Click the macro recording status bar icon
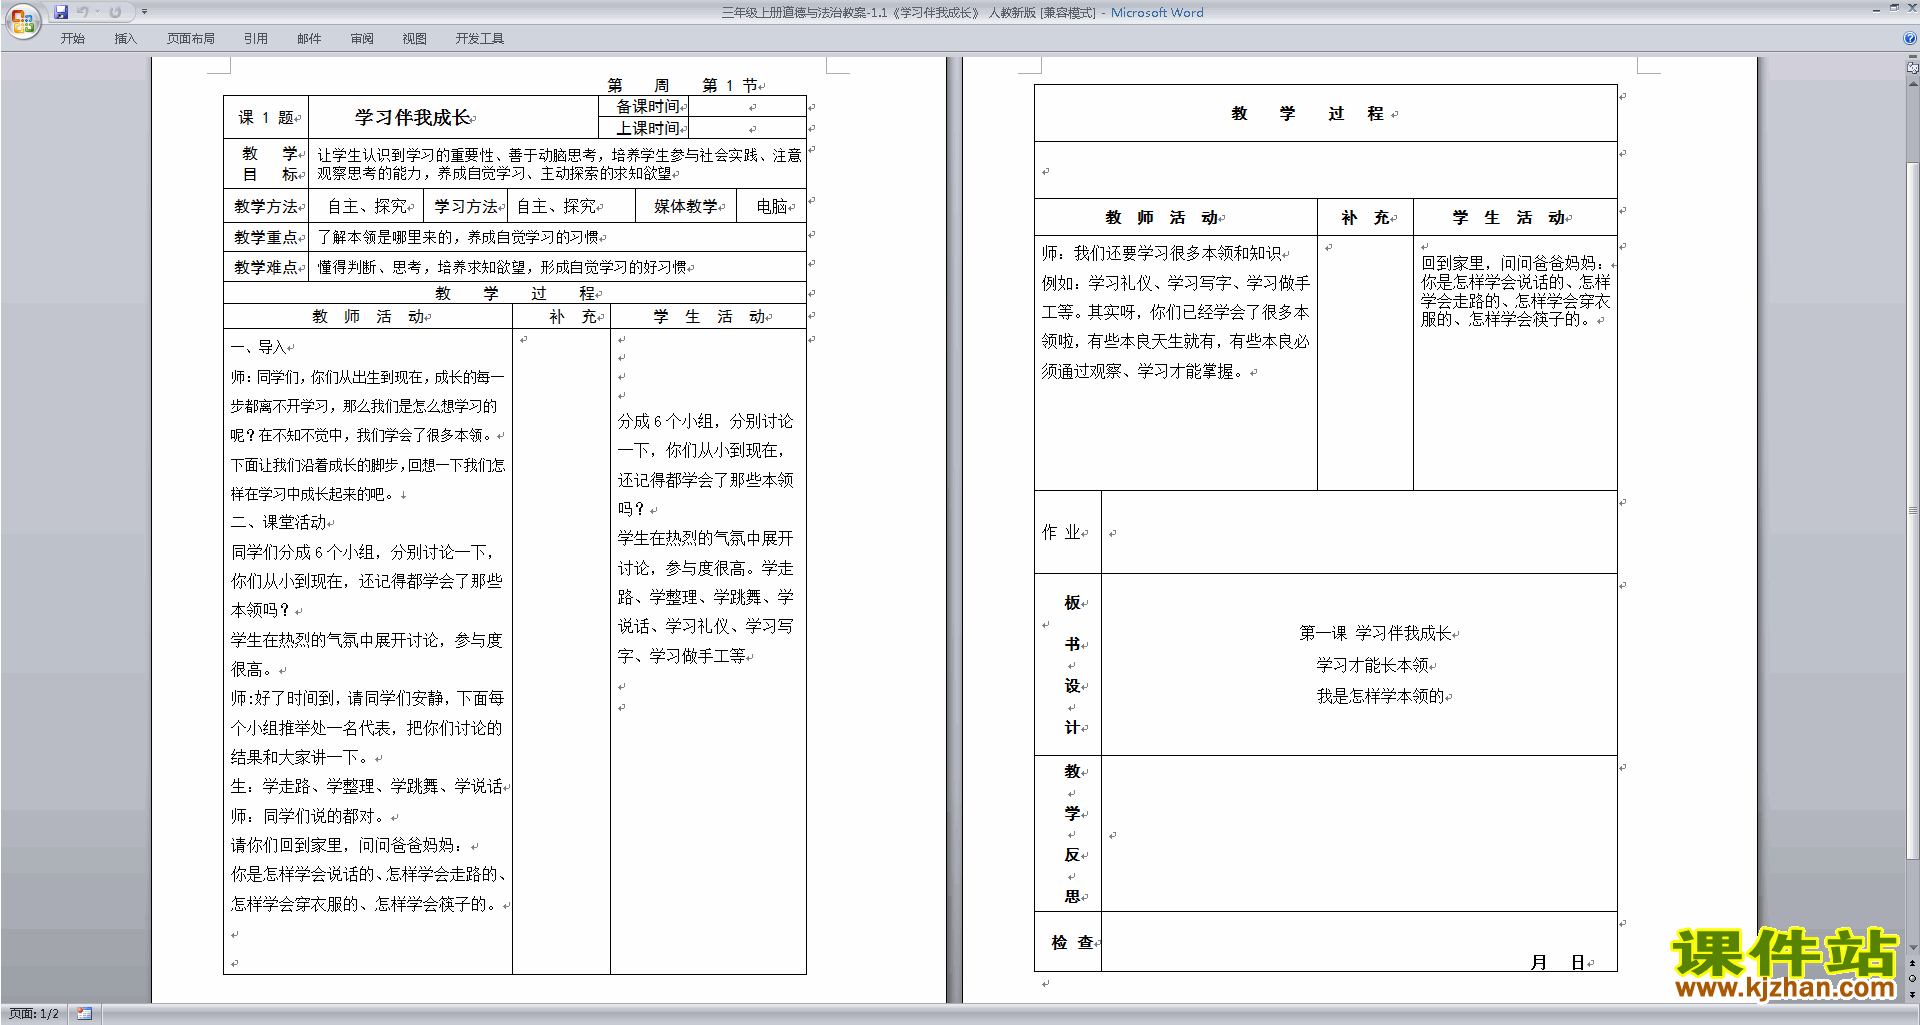 (x=84, y=1014)
